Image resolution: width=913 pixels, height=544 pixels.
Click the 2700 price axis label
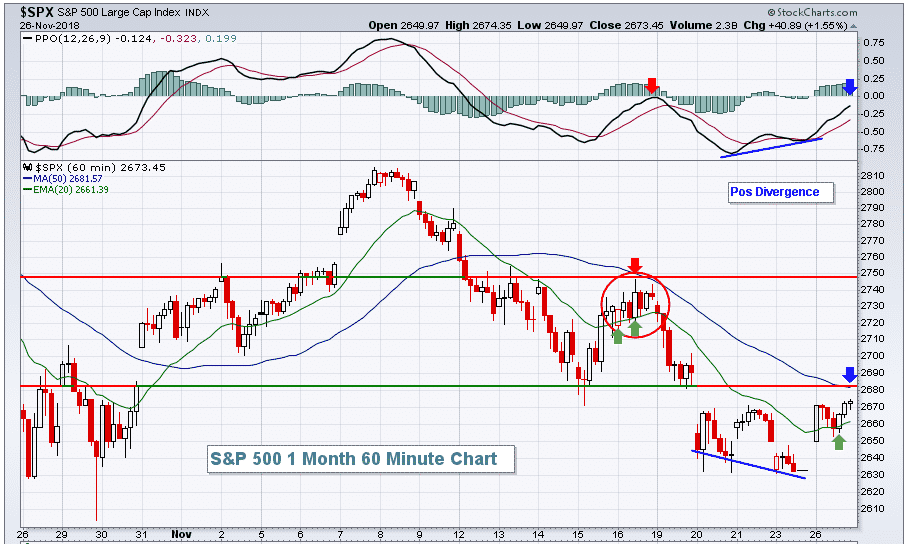coord(872,356)
